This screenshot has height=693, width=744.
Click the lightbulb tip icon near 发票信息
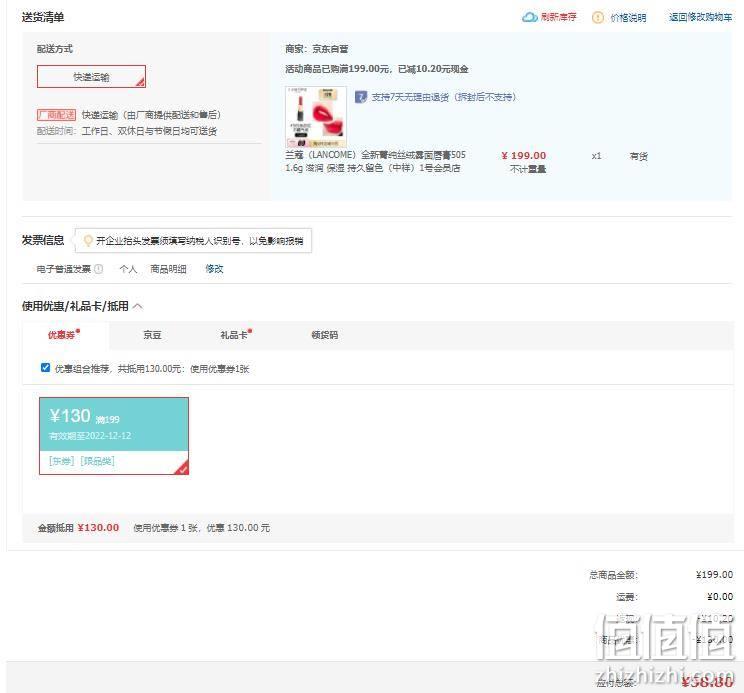pos(88,240)
